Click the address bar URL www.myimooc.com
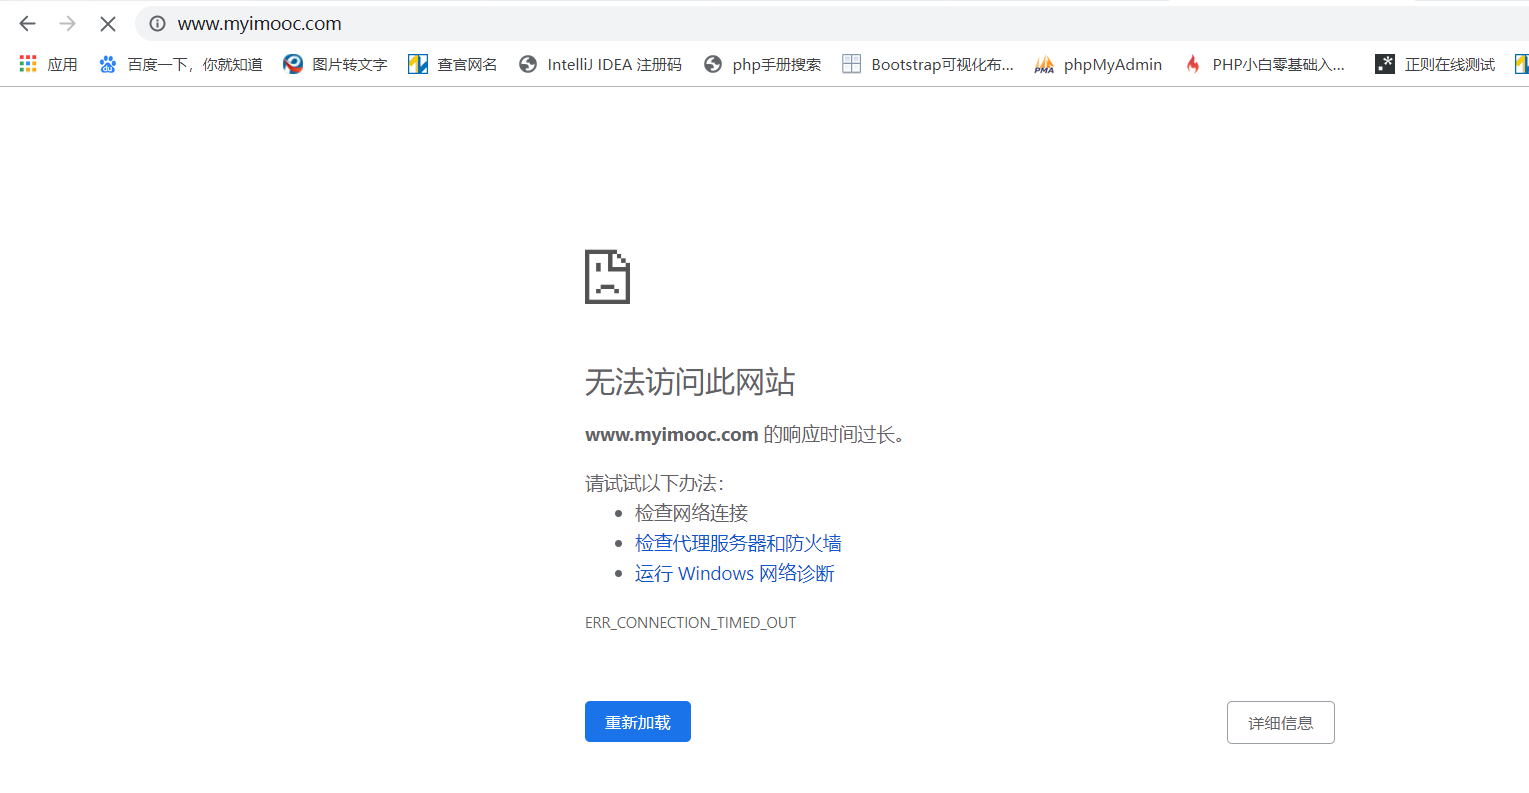This screenshot has width=1529, height=793. coord(260,23)
